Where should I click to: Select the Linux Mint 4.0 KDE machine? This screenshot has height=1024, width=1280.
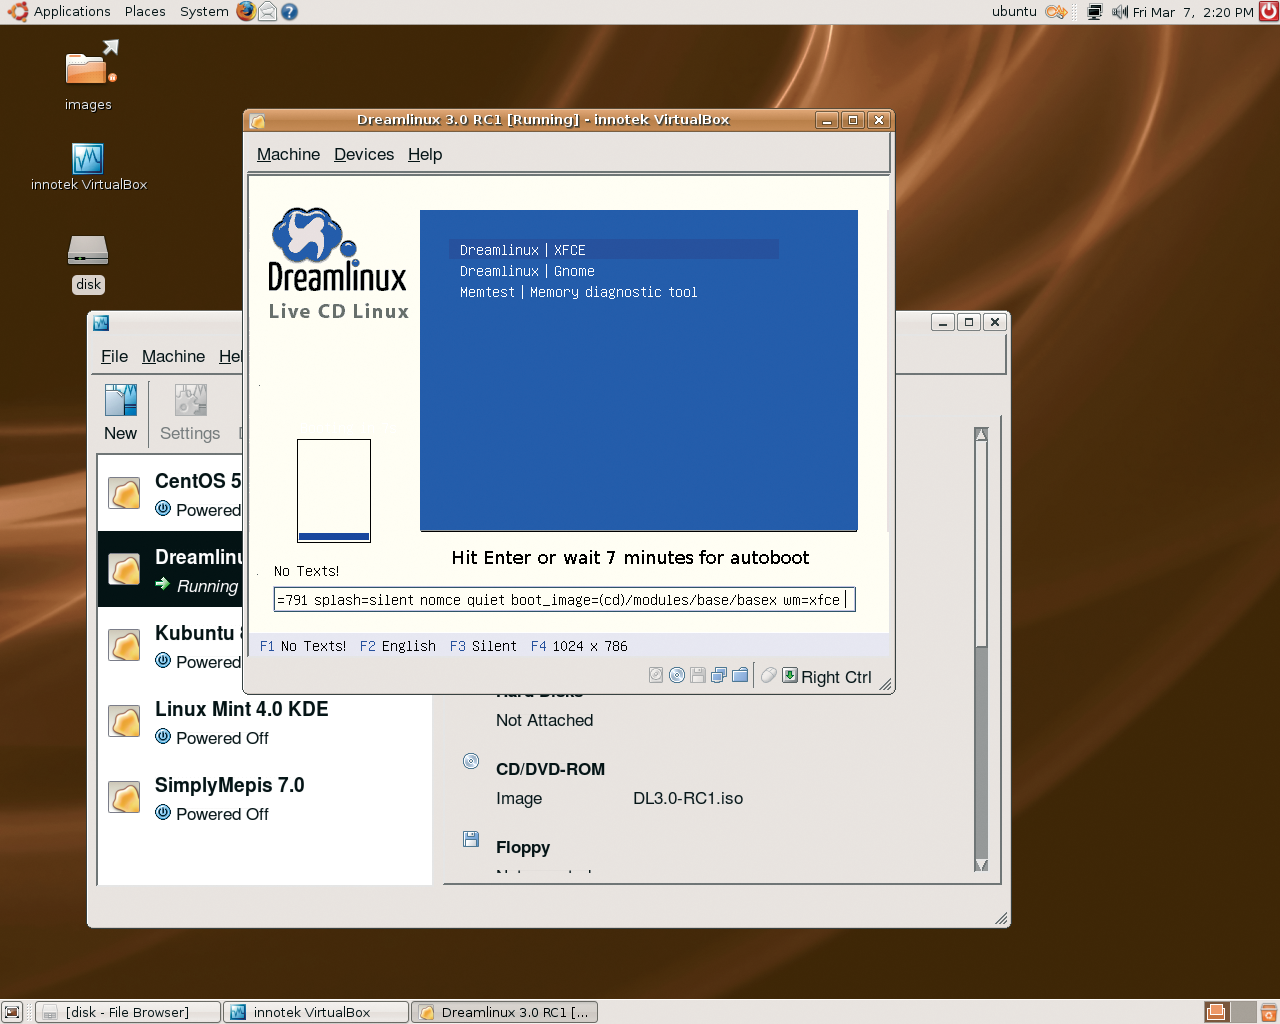[x=265, y=722]
